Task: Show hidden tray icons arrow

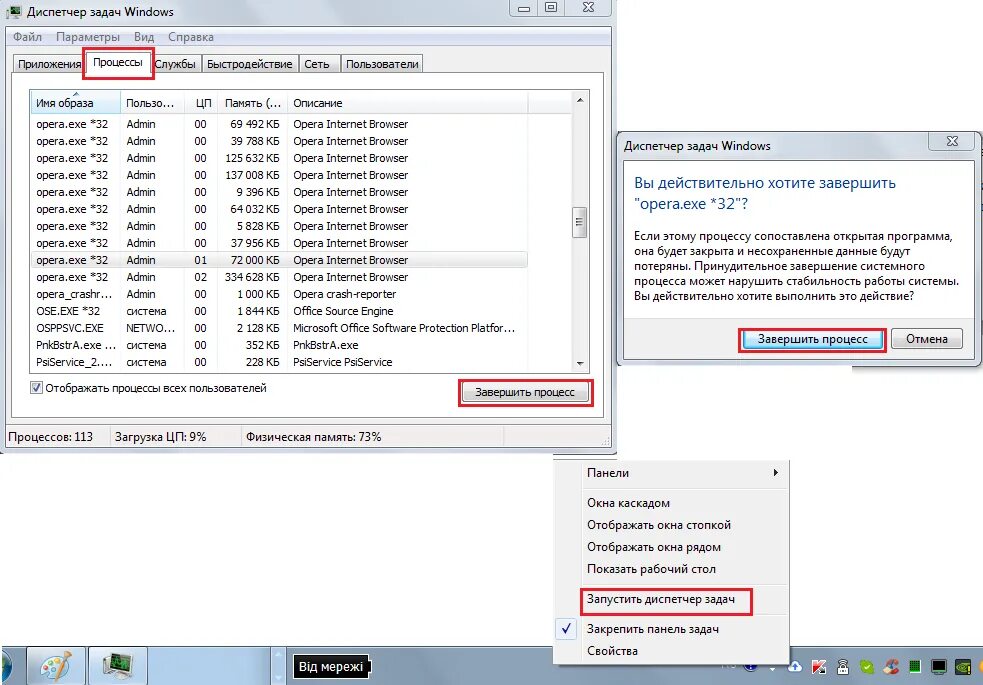Action: 772,668
